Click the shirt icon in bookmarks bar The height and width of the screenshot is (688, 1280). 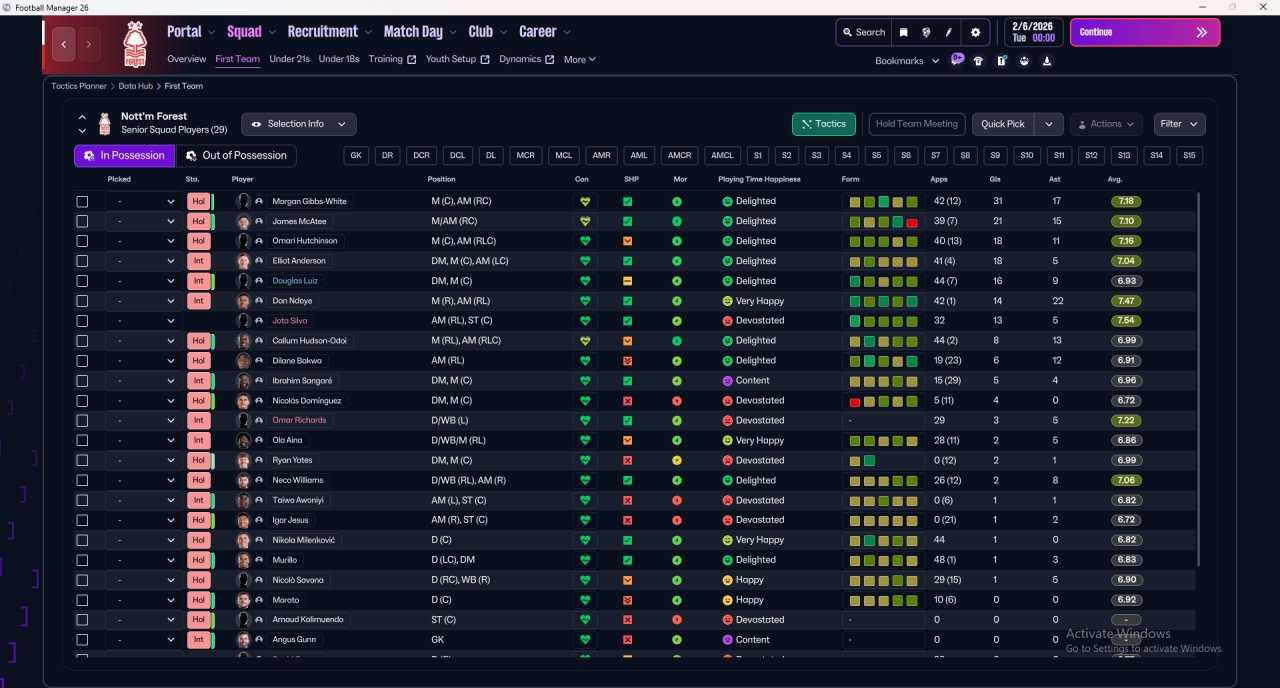[978, 61]
